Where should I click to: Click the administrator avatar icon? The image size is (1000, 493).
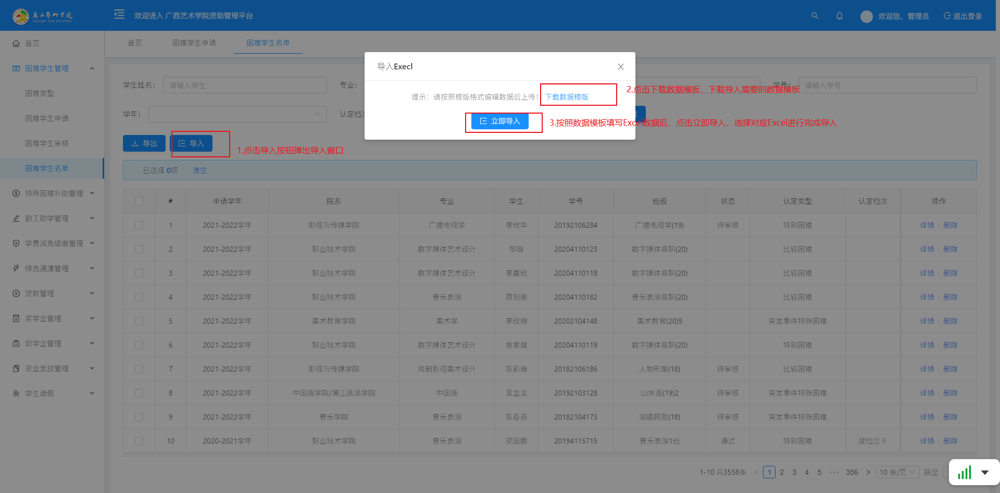point(866,16)
